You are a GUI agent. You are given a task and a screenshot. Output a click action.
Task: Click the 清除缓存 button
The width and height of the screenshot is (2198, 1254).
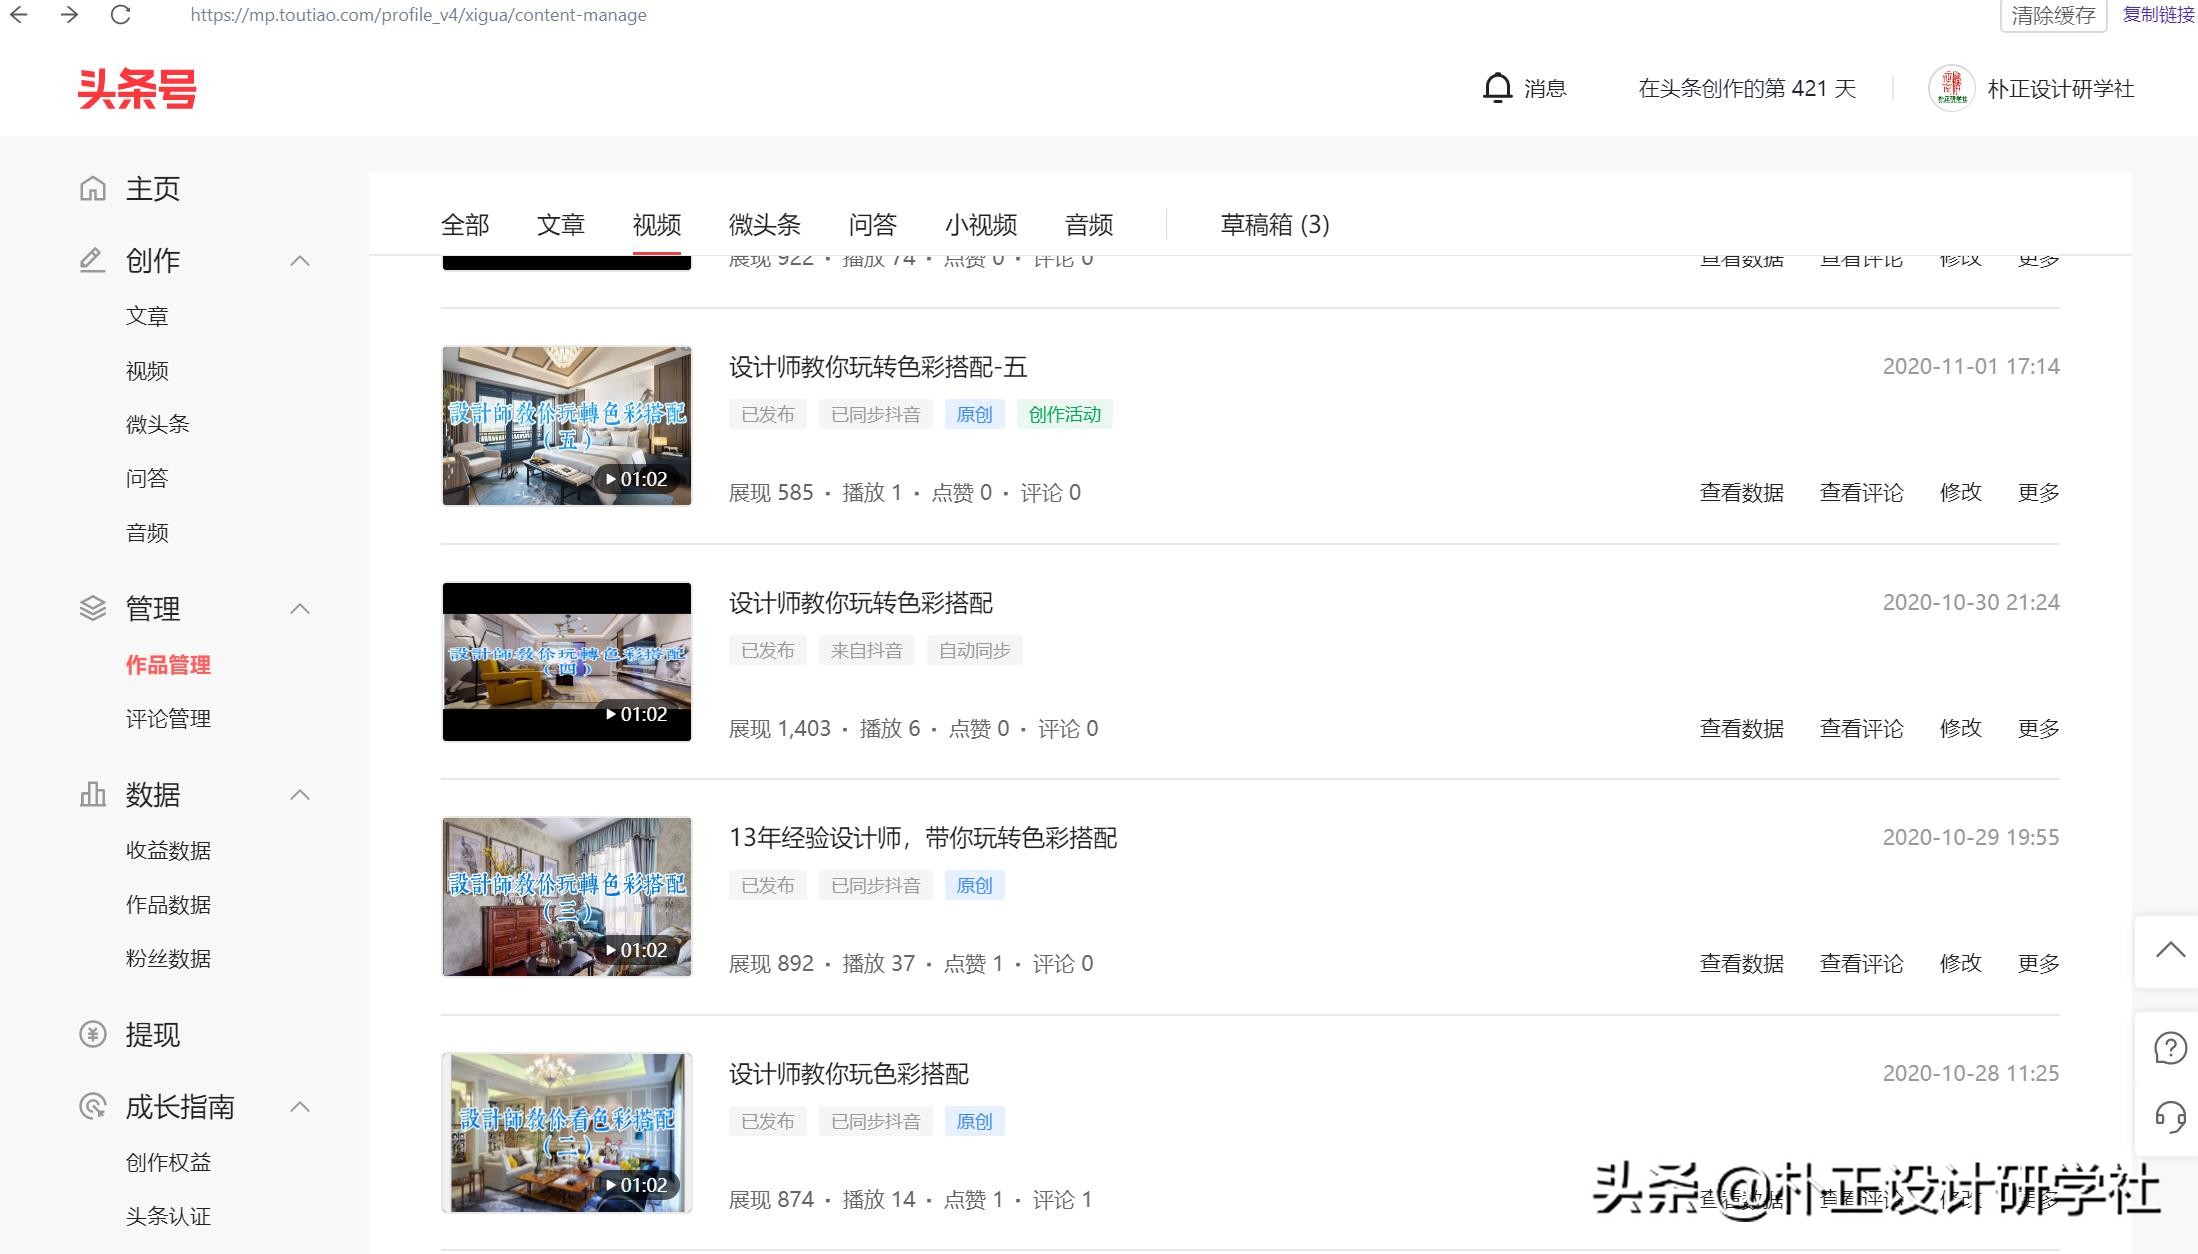(x=2052, y=17)
